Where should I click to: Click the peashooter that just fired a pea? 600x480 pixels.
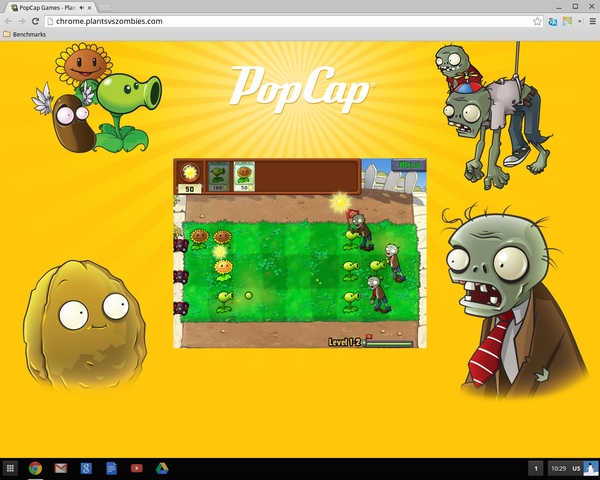point(225,301)
